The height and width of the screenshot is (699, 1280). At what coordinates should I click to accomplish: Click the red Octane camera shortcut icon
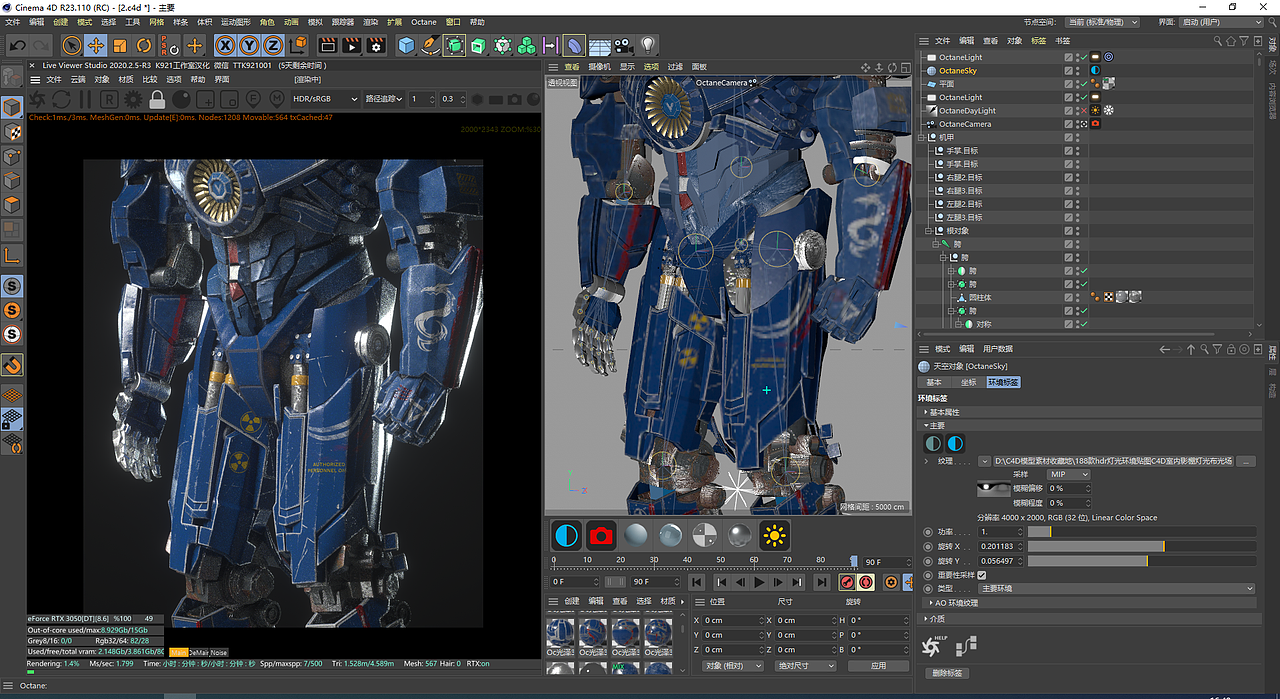coord(601,535)
